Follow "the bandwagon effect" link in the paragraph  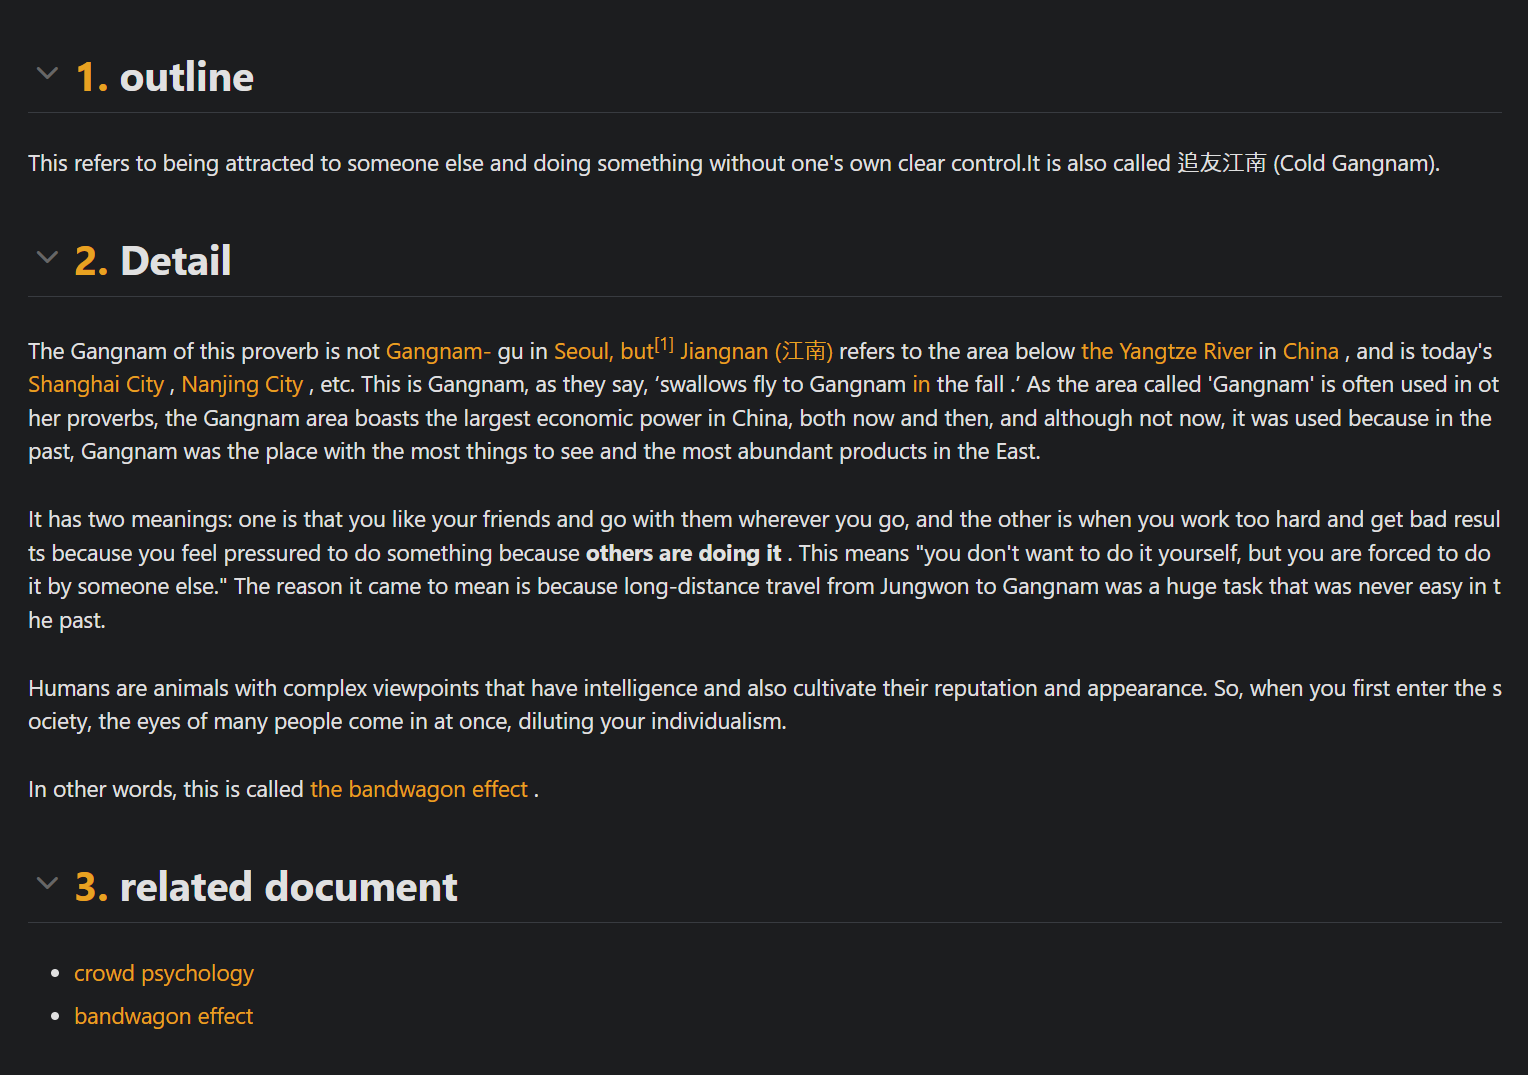[x=419, y=790]
